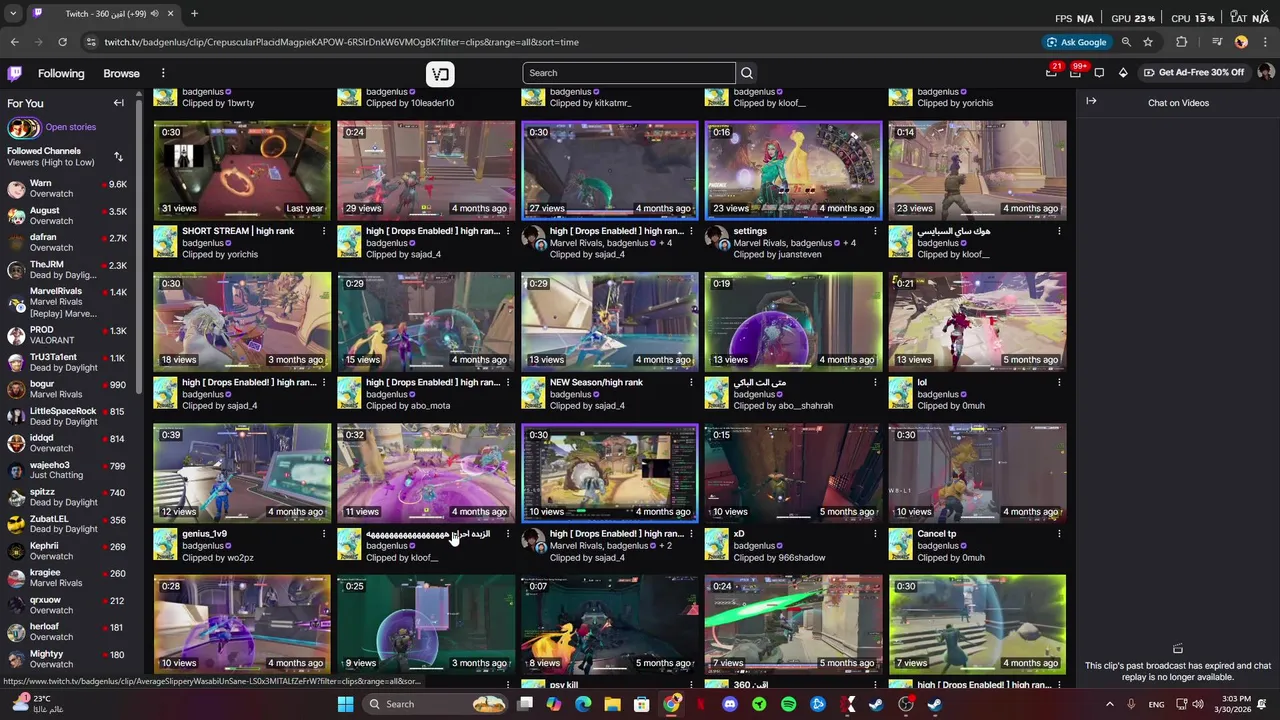Viewport: 1280px width, 720px height.
Task: Show hidden system tray icons
Action: coord(1109,704)
